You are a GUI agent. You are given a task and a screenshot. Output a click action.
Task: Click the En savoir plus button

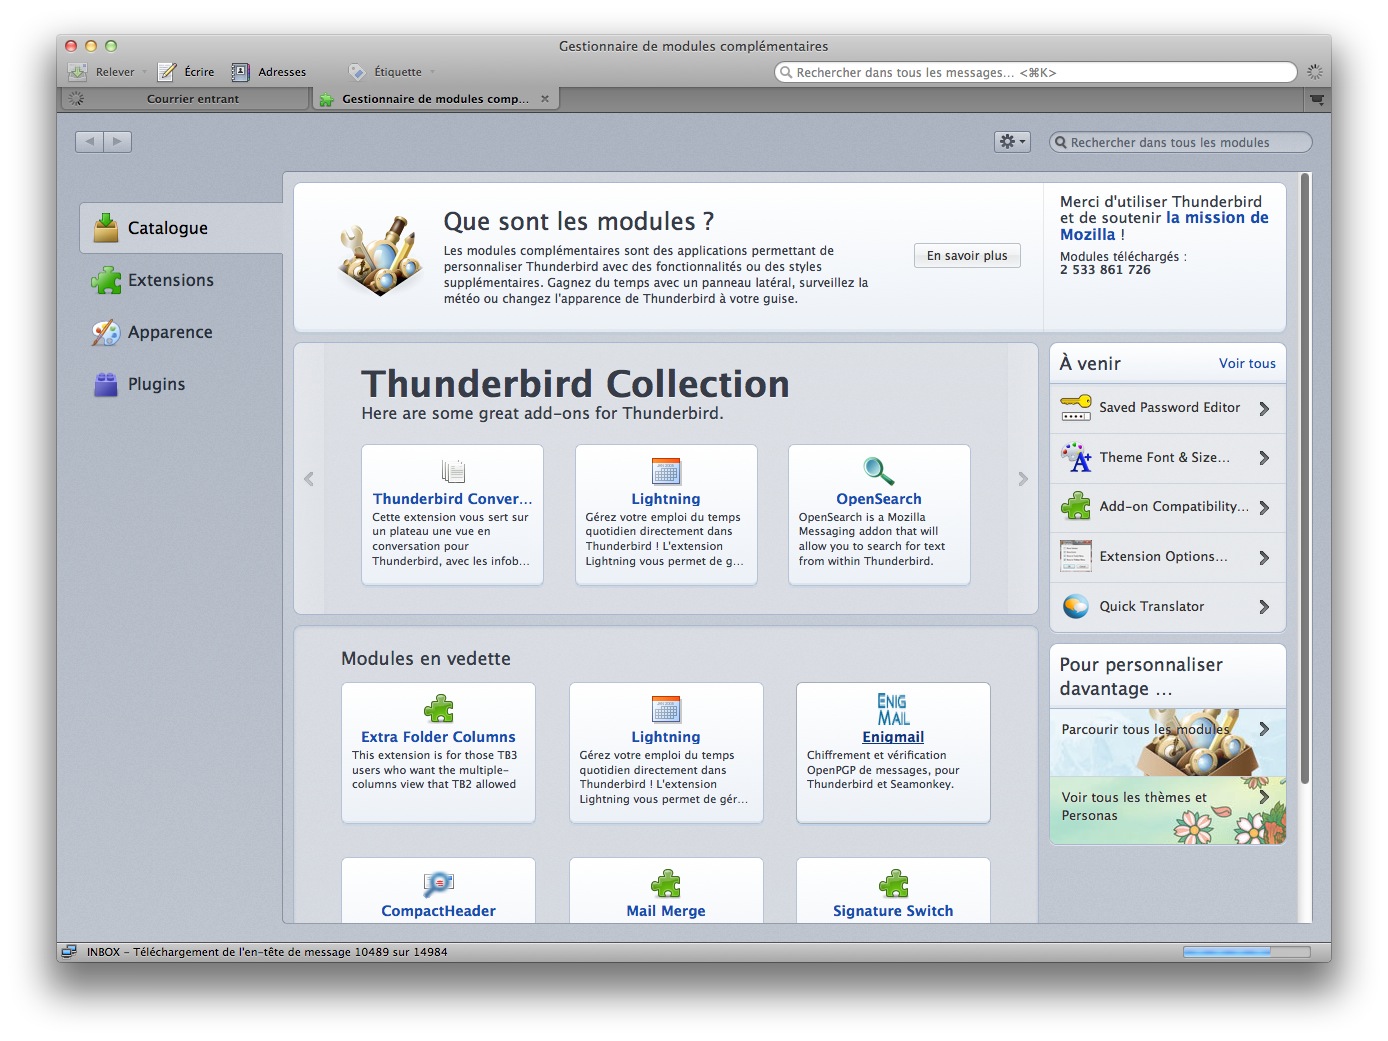click(967, 256)
